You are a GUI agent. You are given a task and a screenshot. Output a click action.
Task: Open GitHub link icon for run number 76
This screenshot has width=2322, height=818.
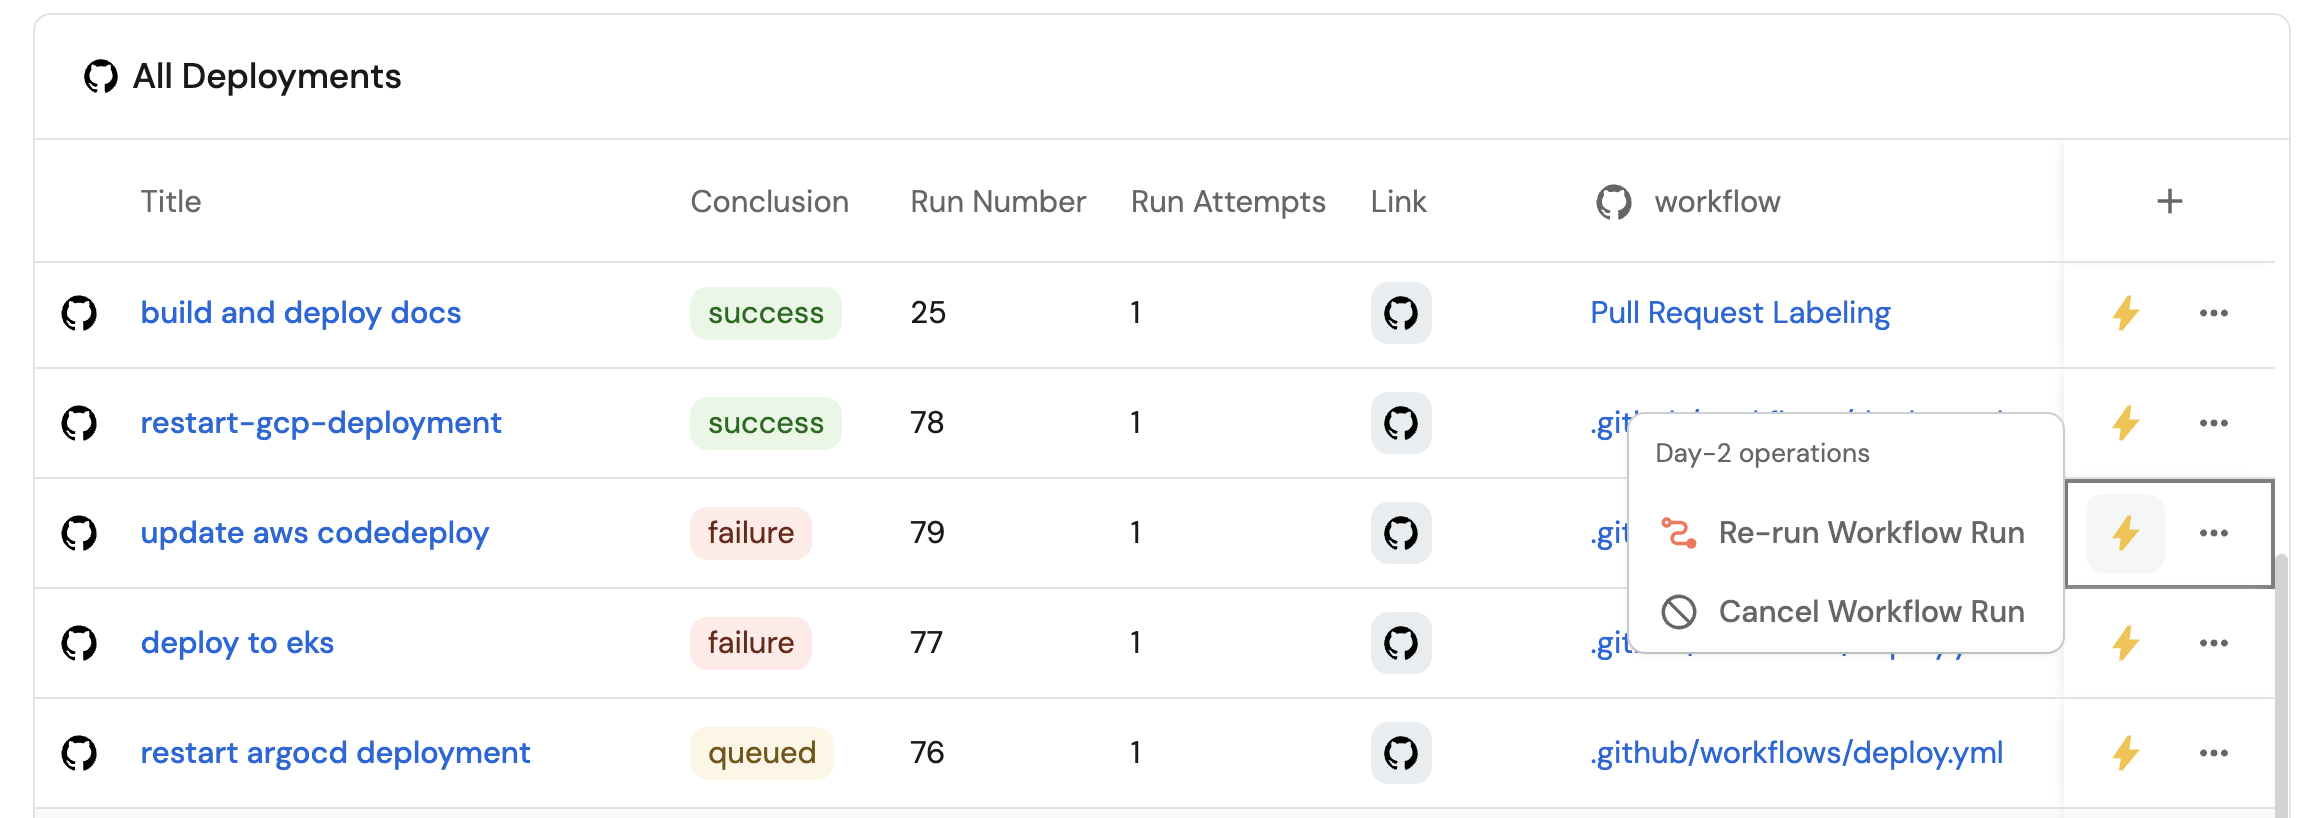tap(1400, 753)
